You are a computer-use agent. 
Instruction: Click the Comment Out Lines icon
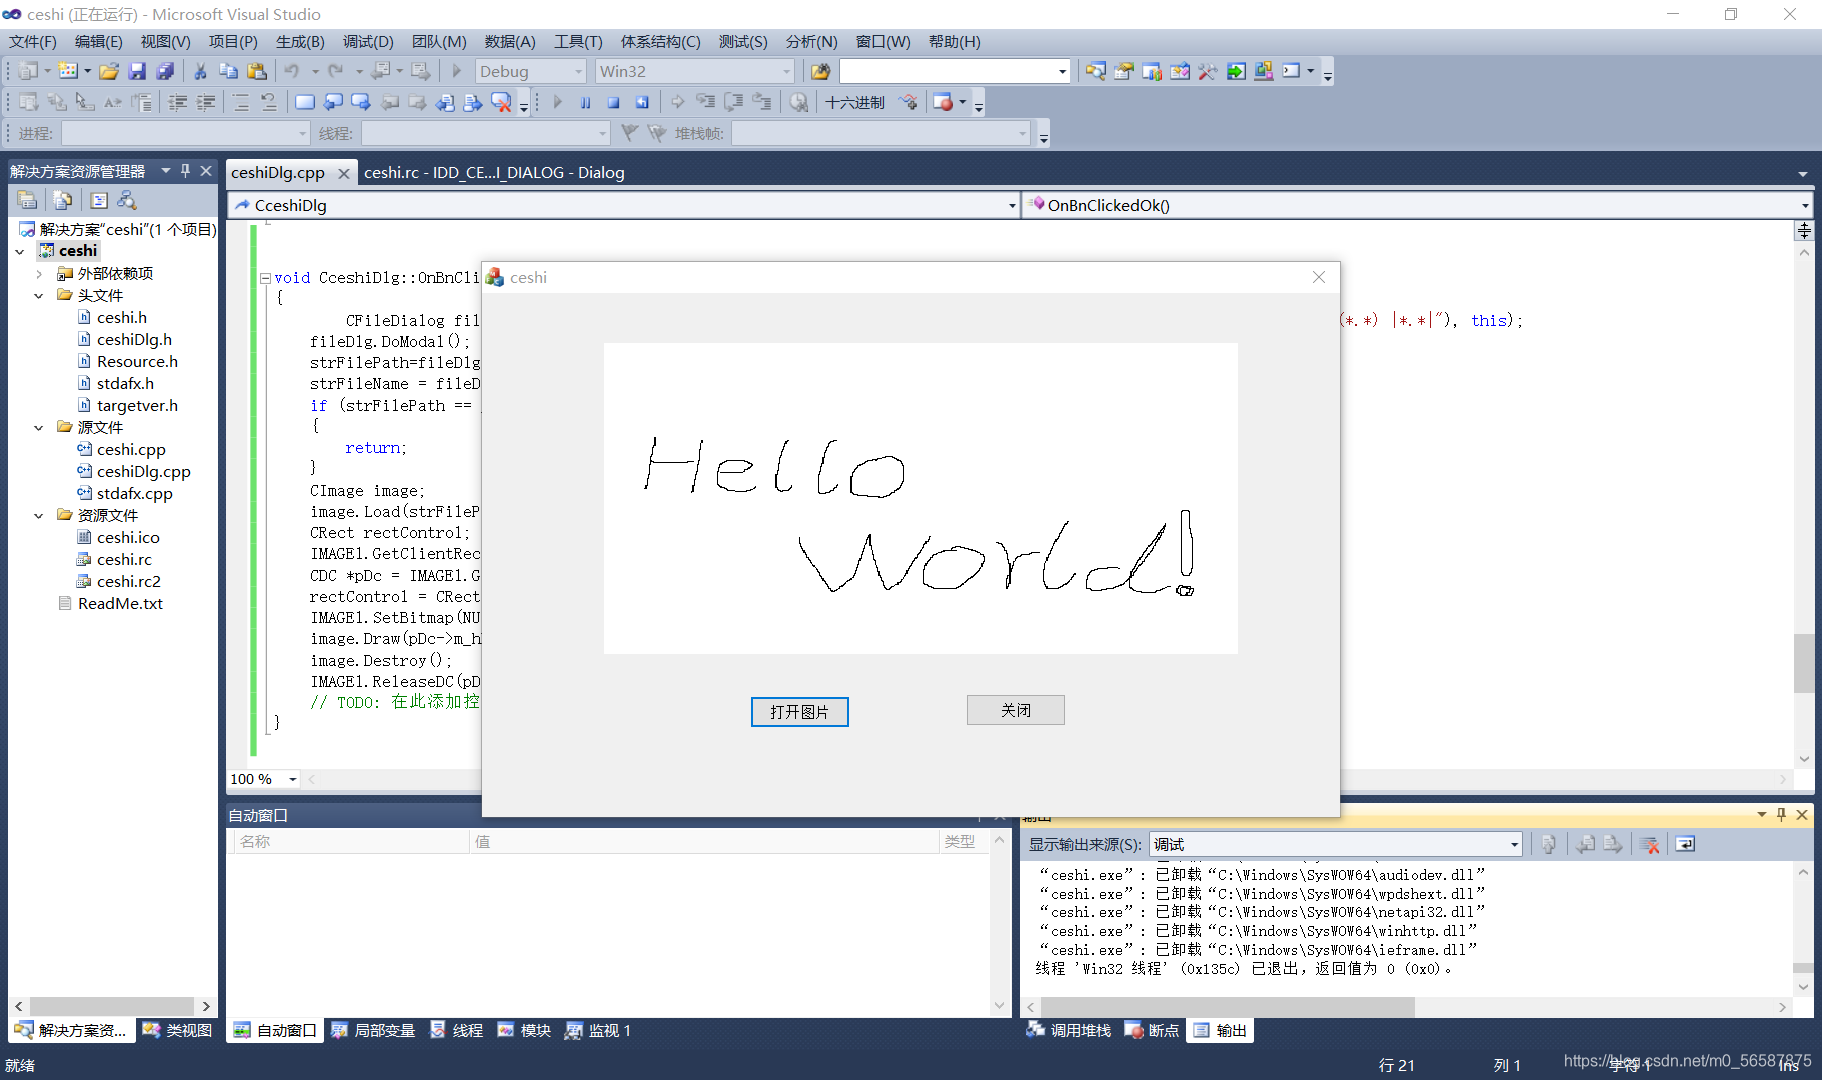coord(241,102)
